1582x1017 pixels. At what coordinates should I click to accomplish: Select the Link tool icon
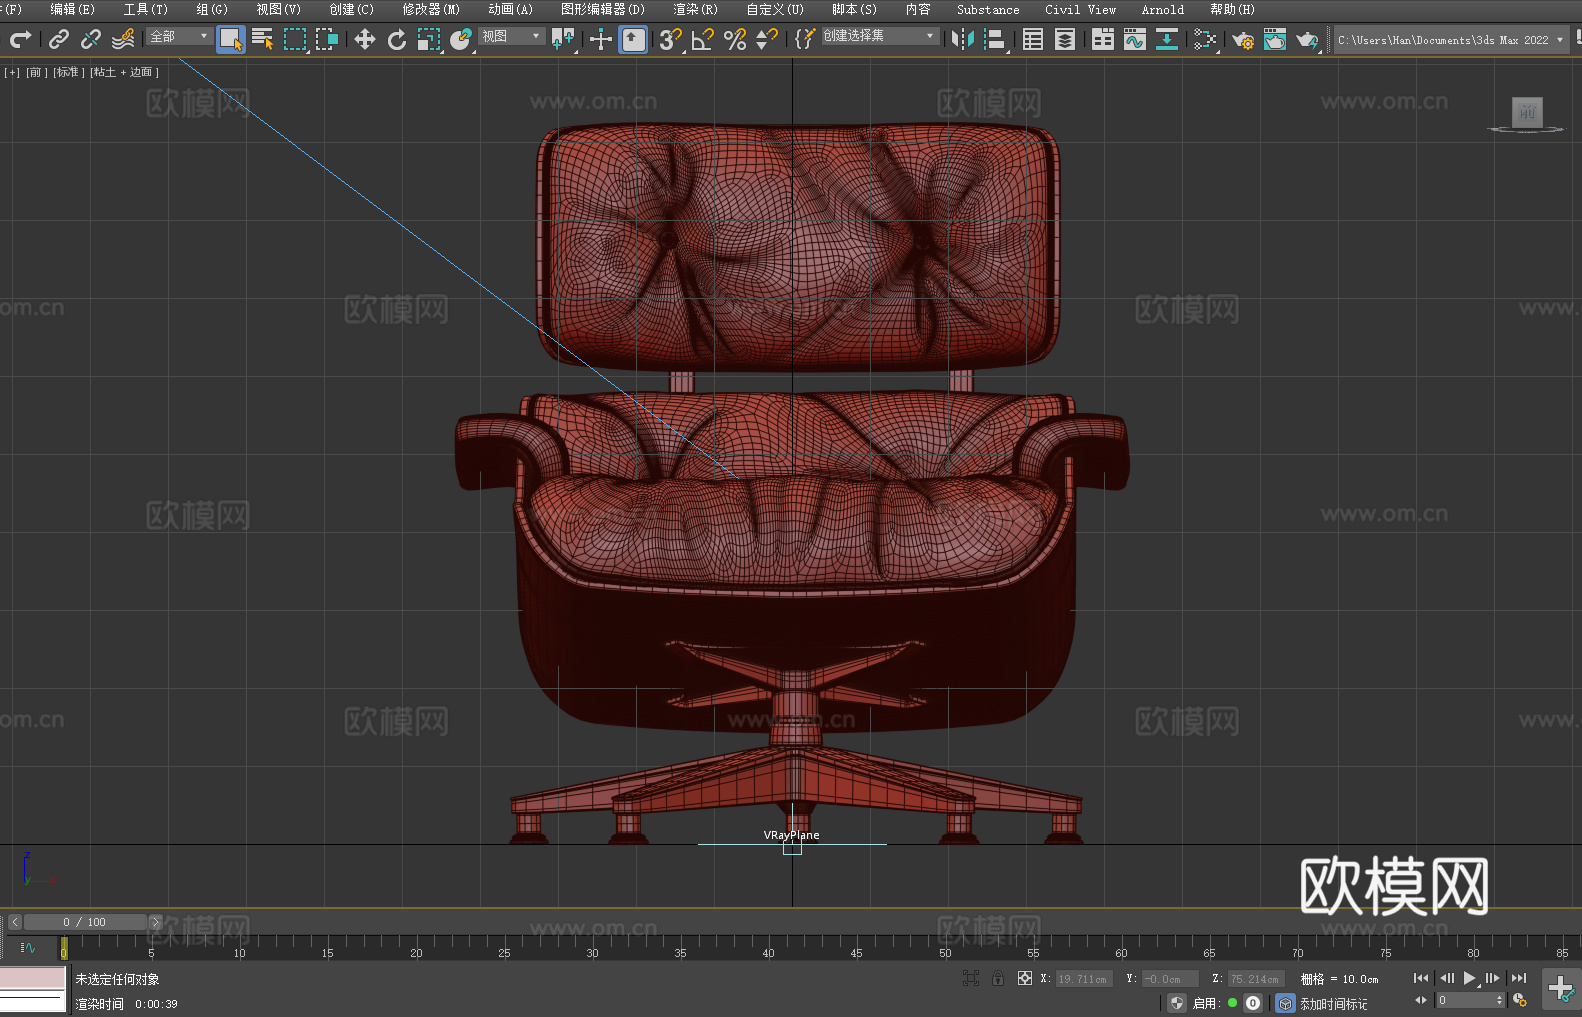pyautogui.click(x=59, y=39)
